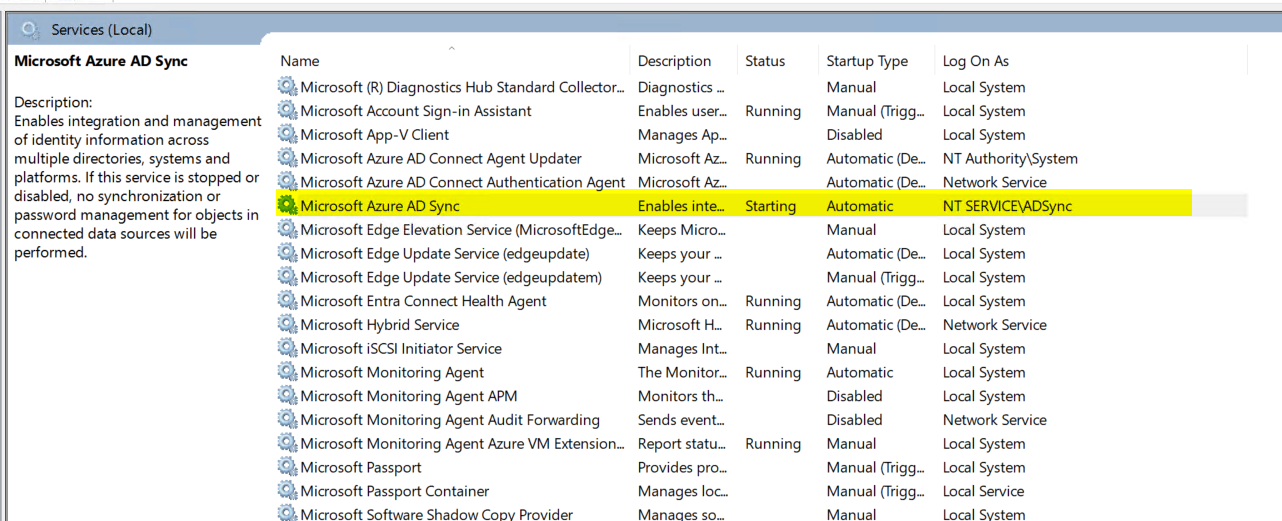Click gear icon of Azure AD Connect Authentication Agent
This screenshot has height=521, width=1282.
click(x=288, y=182)
